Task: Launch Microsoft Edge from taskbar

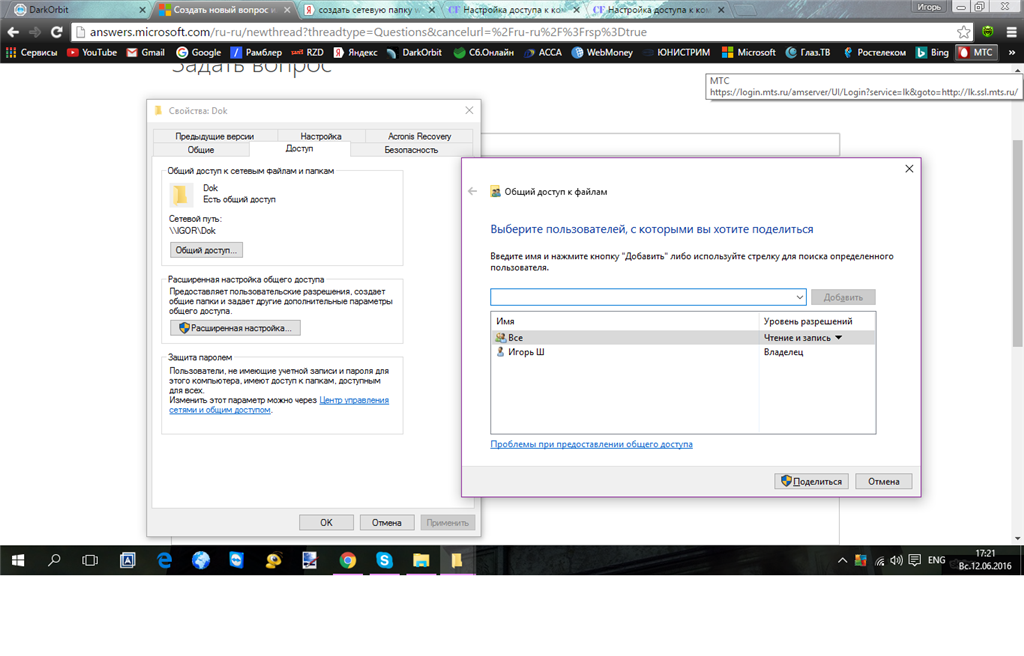Action: (x=164, y=560)
